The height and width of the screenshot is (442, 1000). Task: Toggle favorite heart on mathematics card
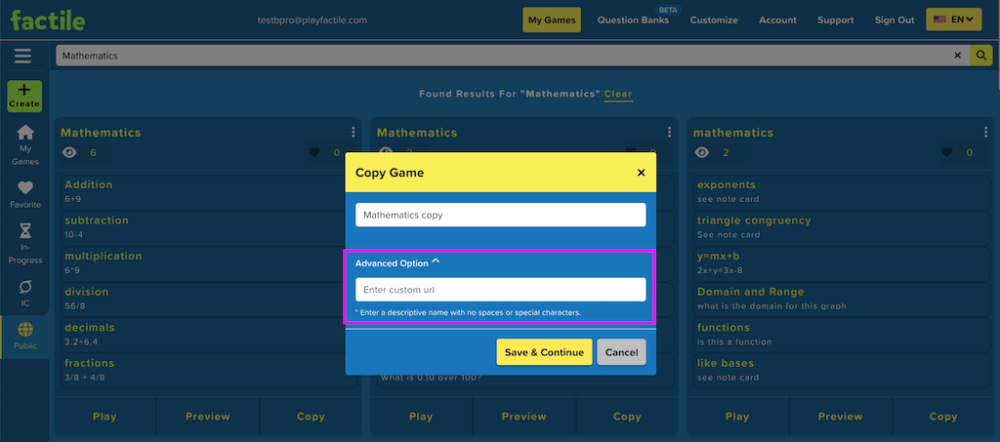[x=946, y=152]
